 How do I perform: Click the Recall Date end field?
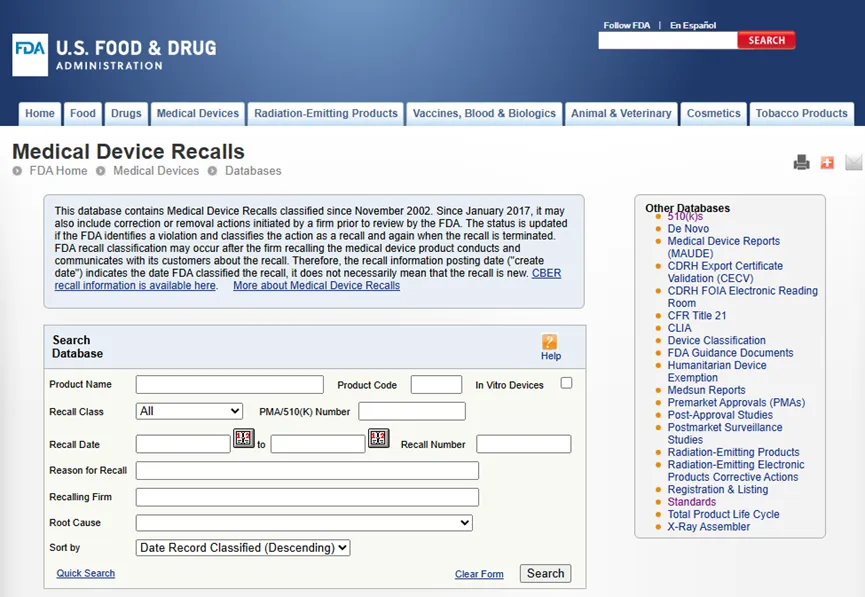[318, 444]
